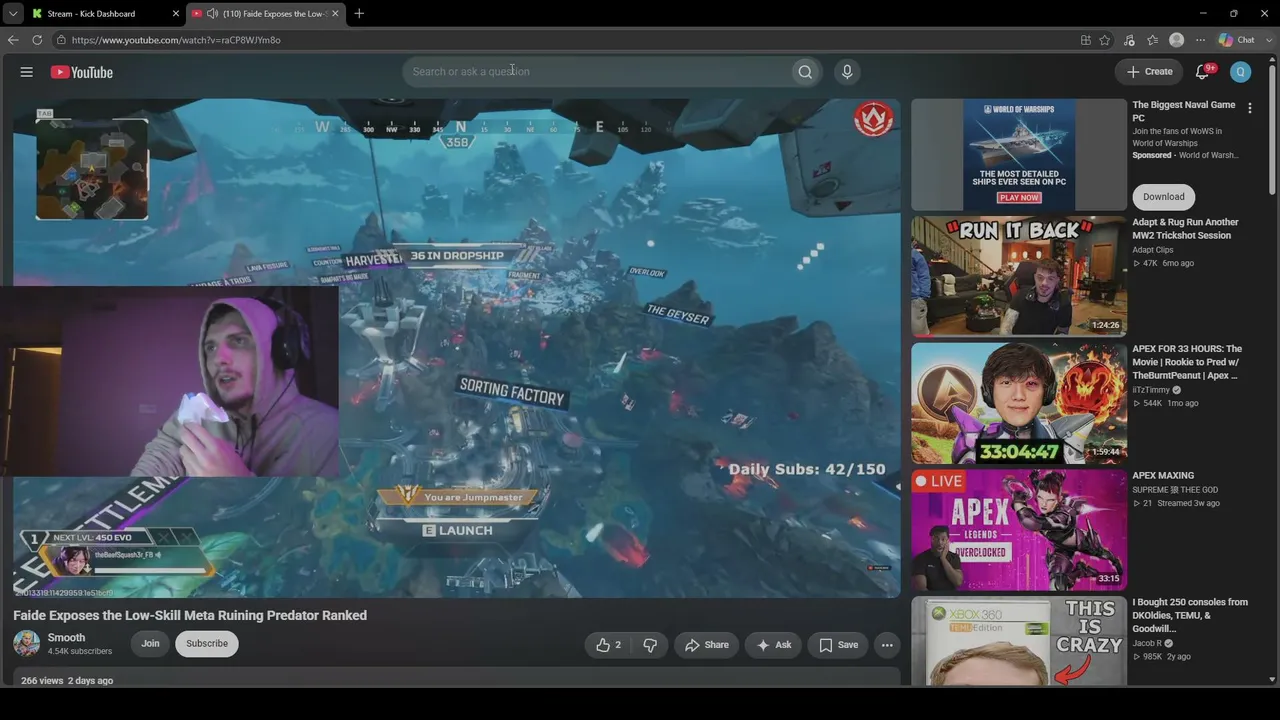Viewport: 1280px width, 720px height.
Task: Click the main video player
Action: click(x=457, y=347)
